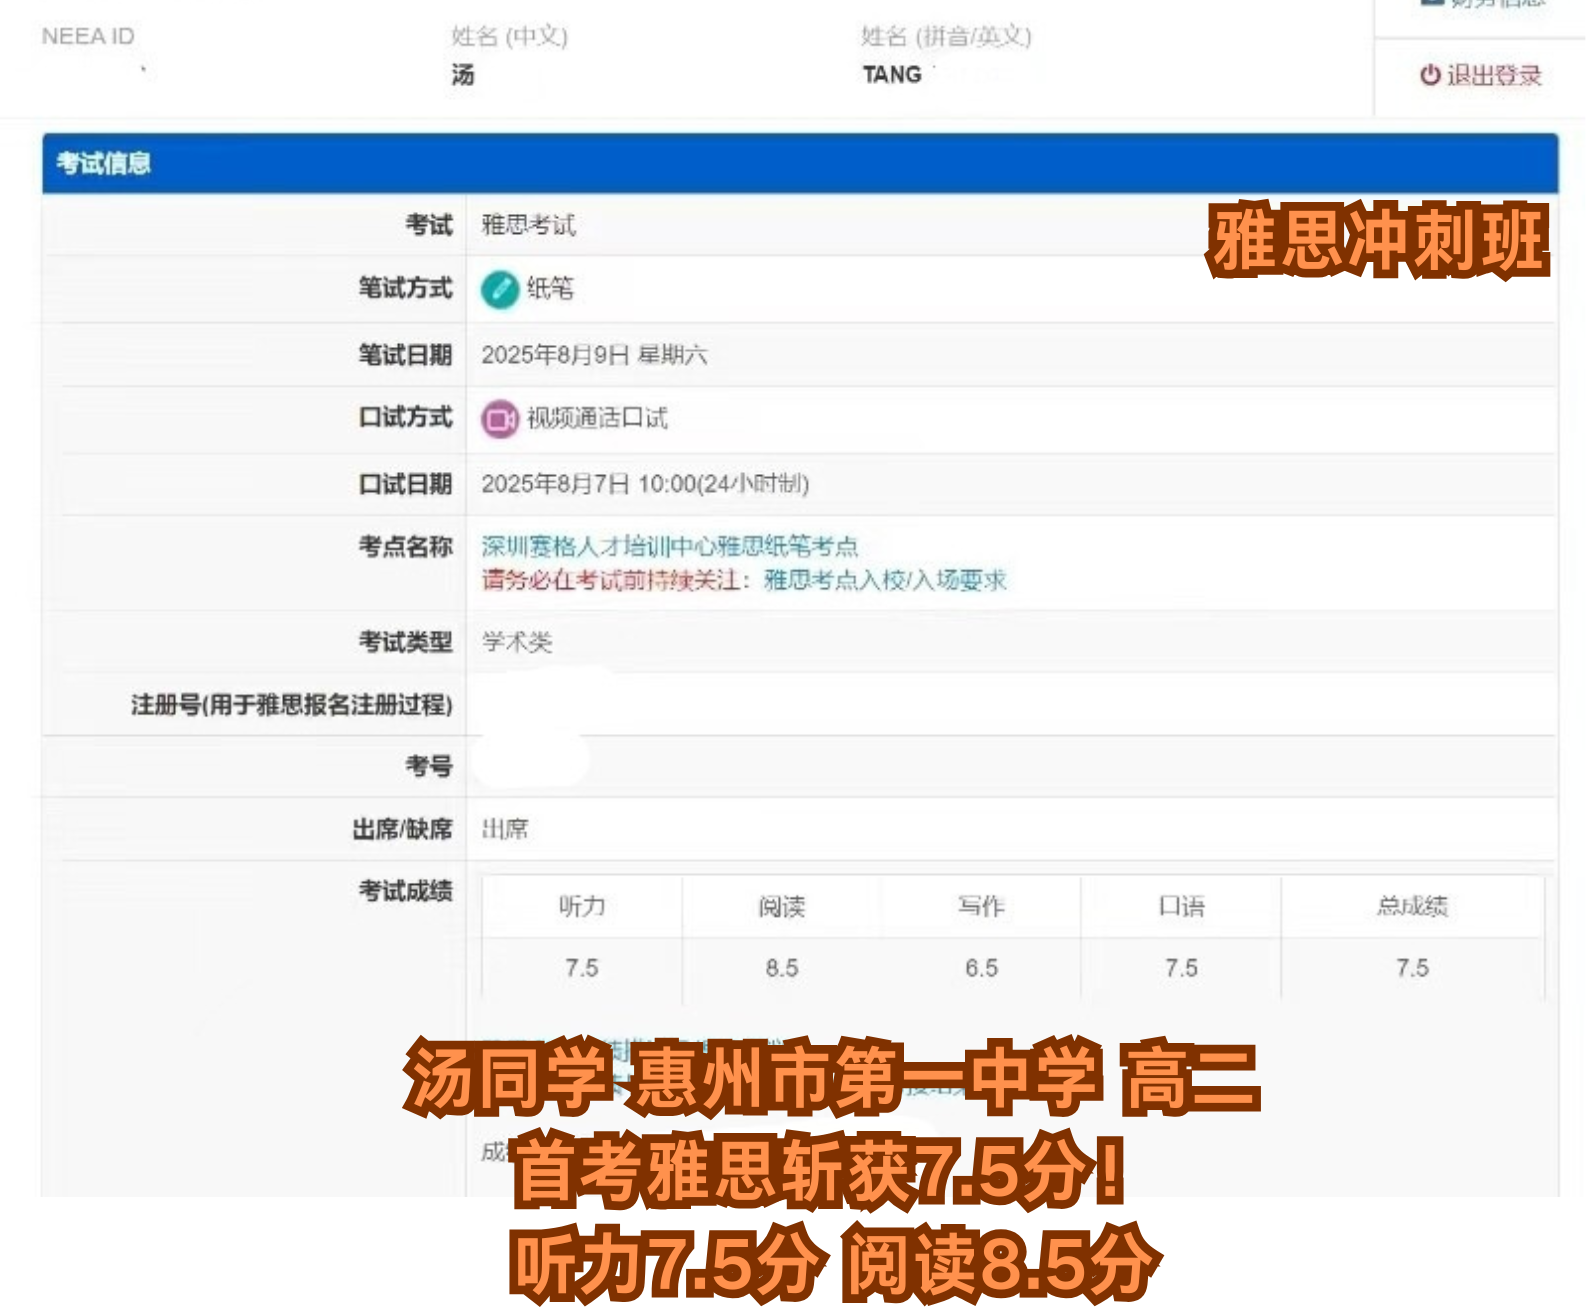This screenshot has height=1314, width=1587.
Task: Click the 写作 score of 6.5
Action: point(981,968)
